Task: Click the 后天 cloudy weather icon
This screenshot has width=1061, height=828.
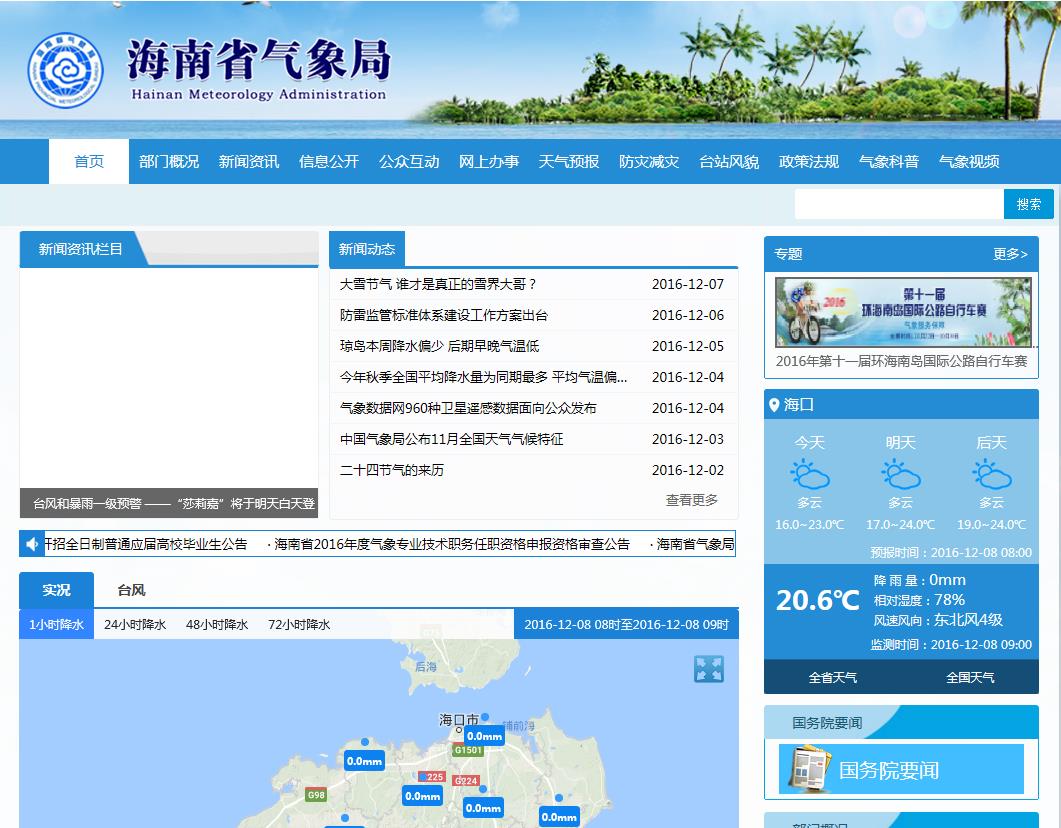Action: point(991,474)
